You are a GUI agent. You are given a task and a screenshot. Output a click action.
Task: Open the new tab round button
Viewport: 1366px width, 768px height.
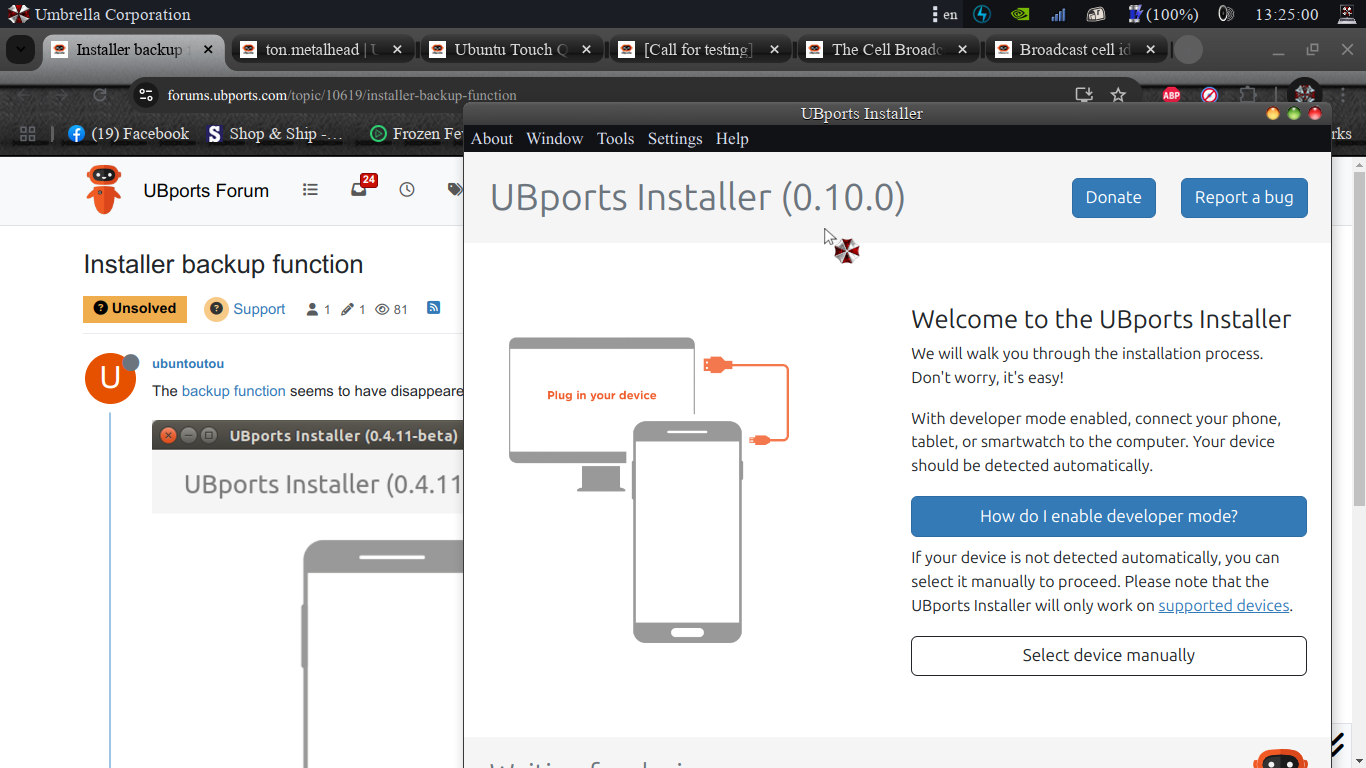pos(1188,49)
